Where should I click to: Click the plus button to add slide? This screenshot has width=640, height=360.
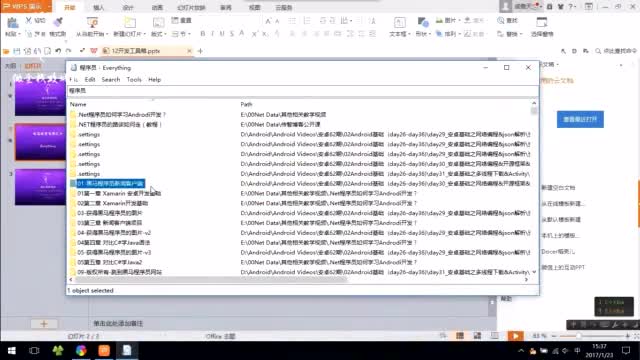click(44, 324)
